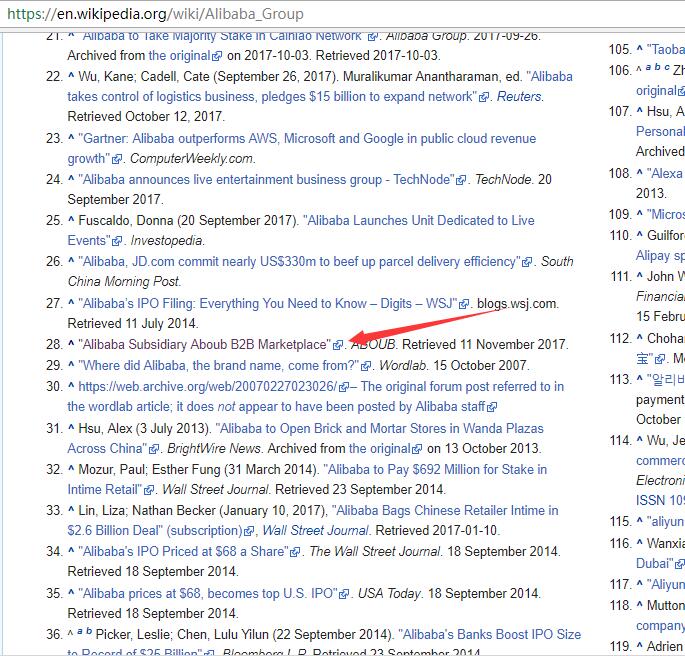Open "Alibaba Subsidiary Aboub B2B Marketplace" link
The image size is (685, 656).
pyautogui.click(x=203, y=345)
